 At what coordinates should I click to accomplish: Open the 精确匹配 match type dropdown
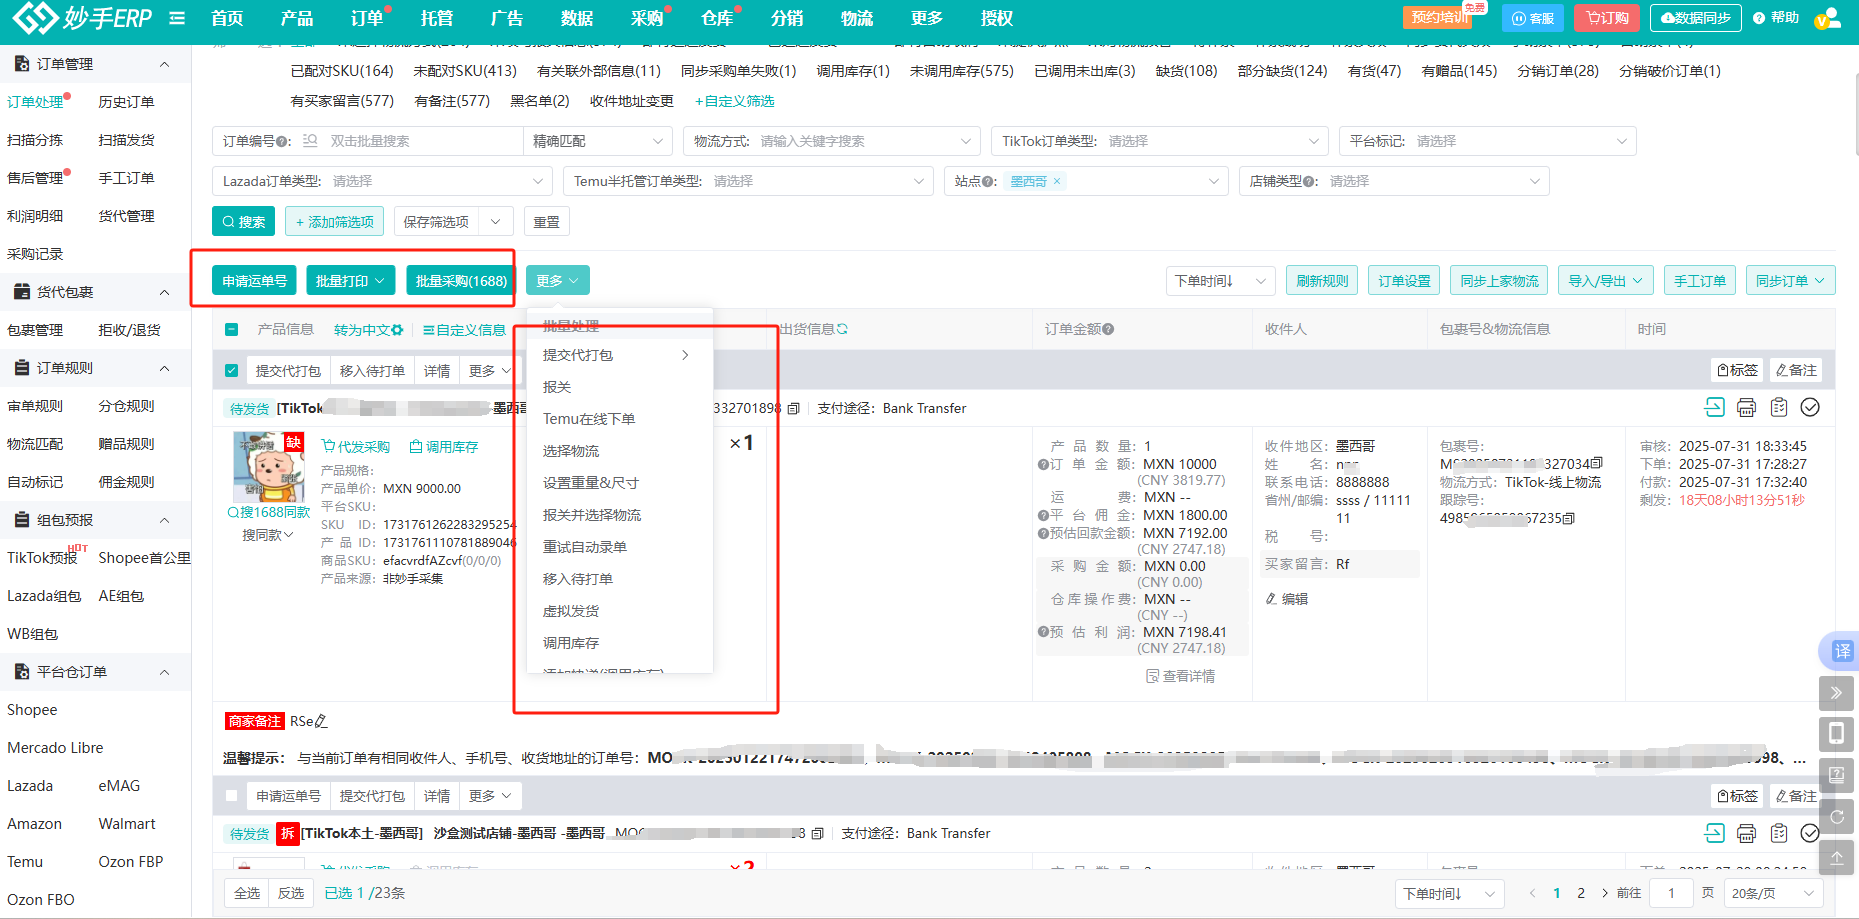tap(598, 141)
